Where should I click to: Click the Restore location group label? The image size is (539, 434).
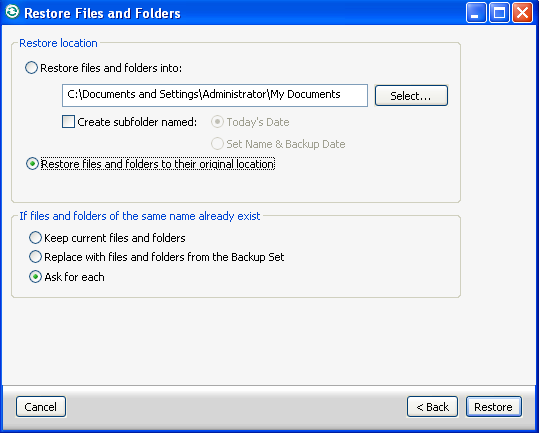pyautogui.click(x=58, y=43)
